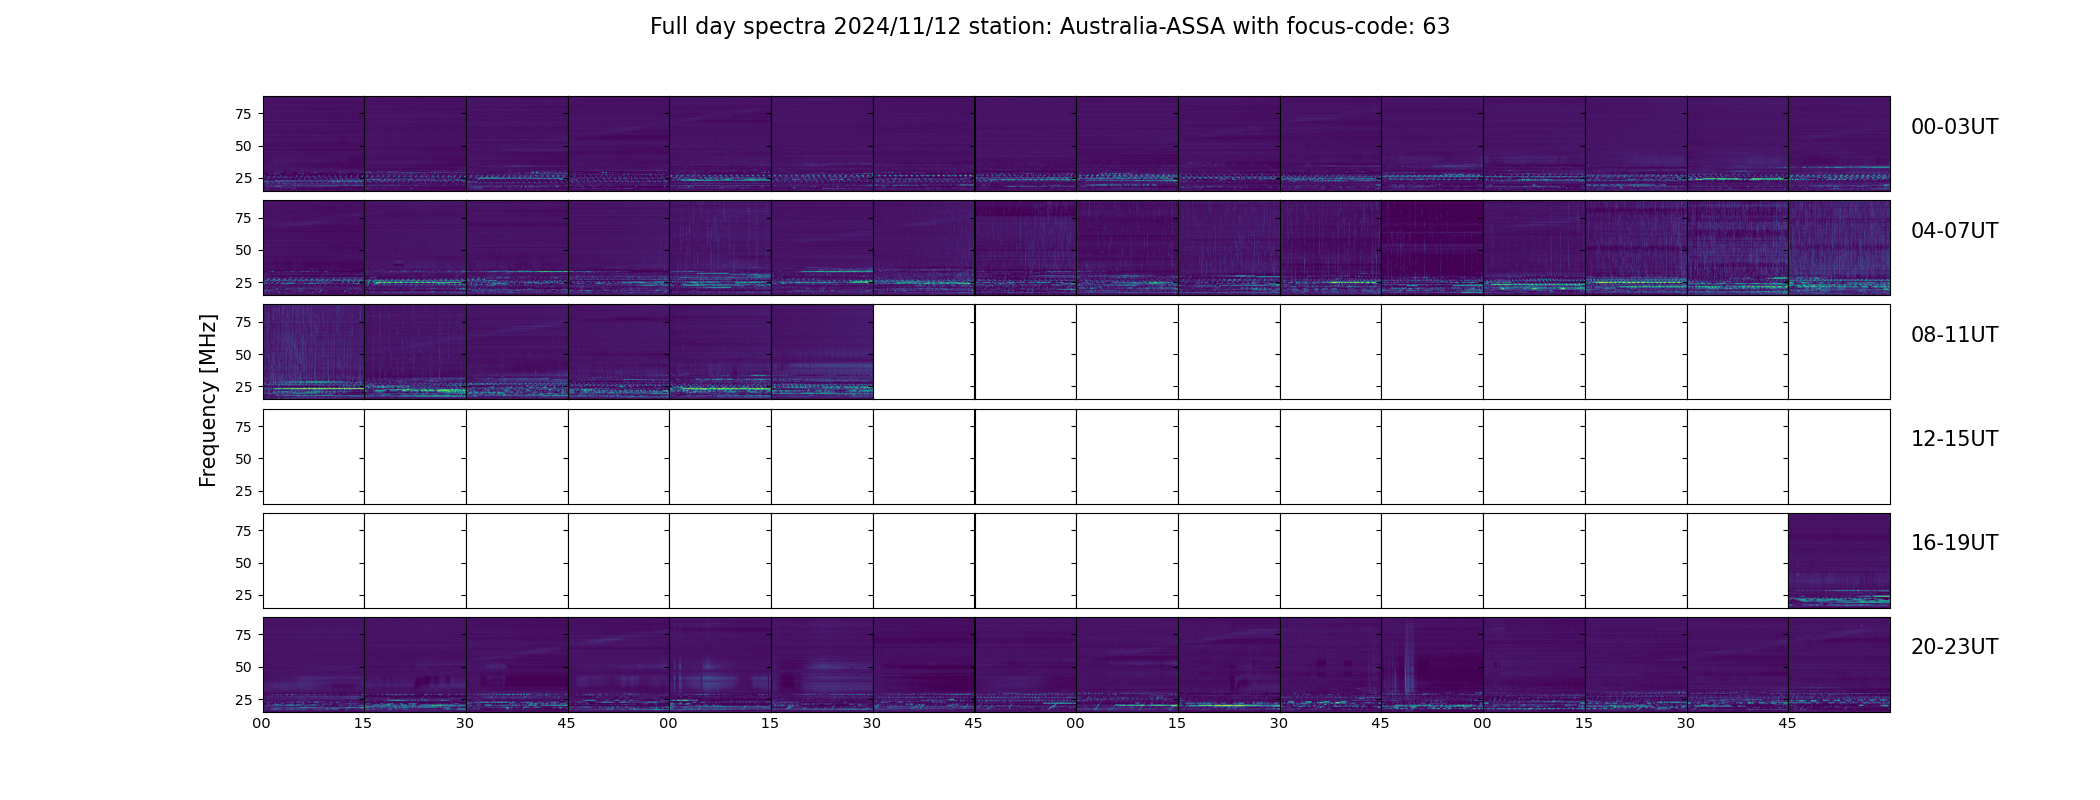Open the 06:45–07:00 UT dark spectrogram segment
The height and width of the screenshot is (800, 2100).
[x=1432, y=248]
